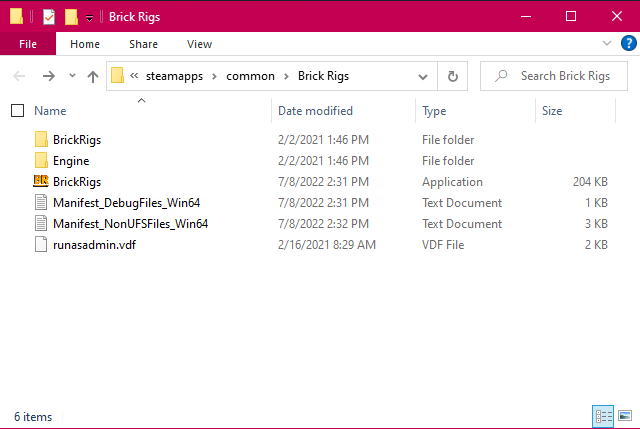Open the Recent locations dropdown
This screenshot has height=429, width=640.
point(72,76)
